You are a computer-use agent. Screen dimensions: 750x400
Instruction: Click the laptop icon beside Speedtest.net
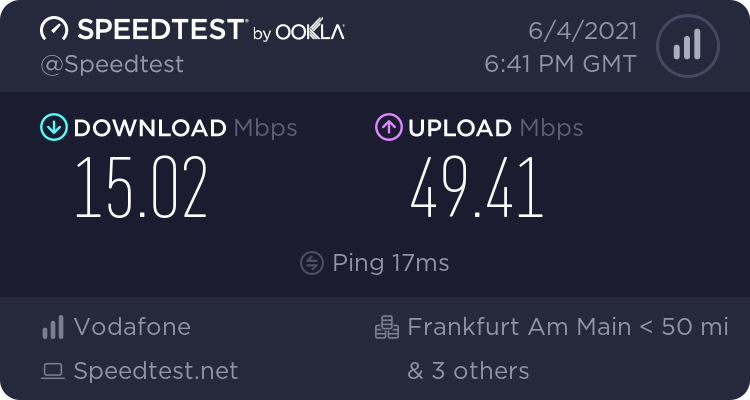pos(53,372)
